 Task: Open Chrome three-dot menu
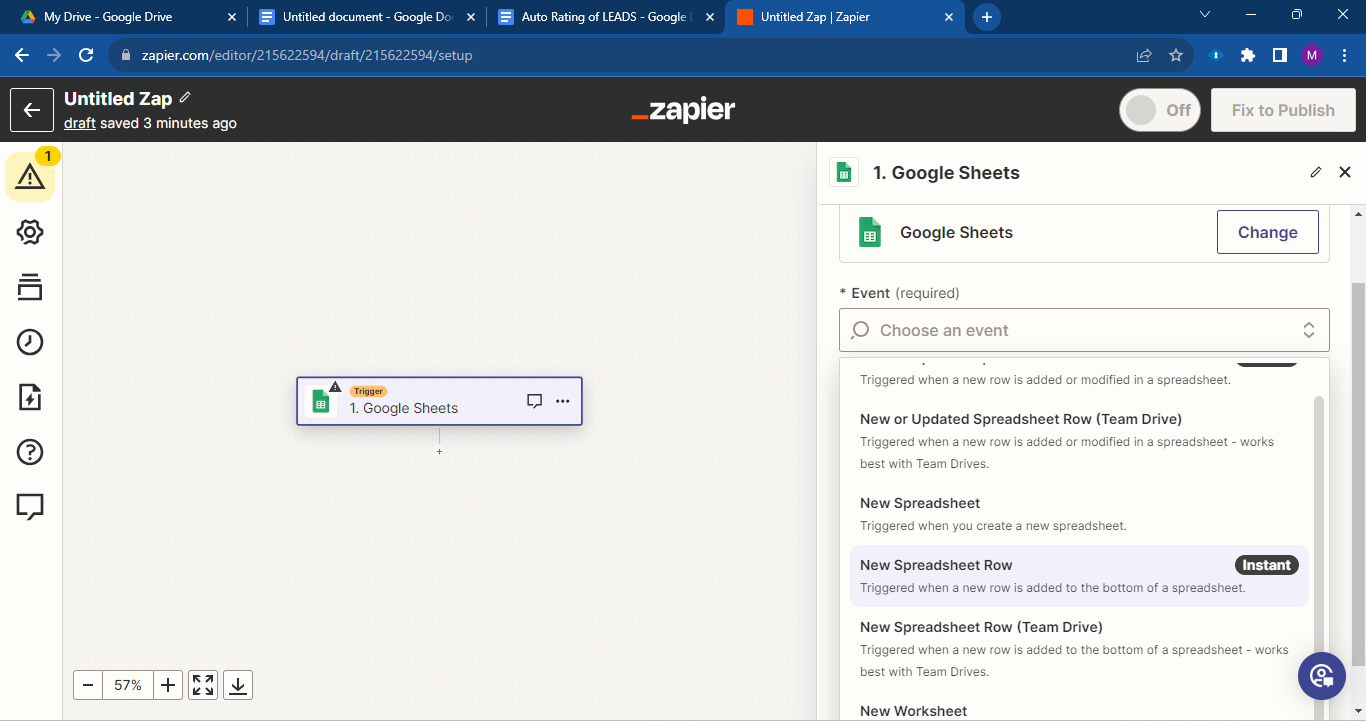click(x=1344, y=55)
